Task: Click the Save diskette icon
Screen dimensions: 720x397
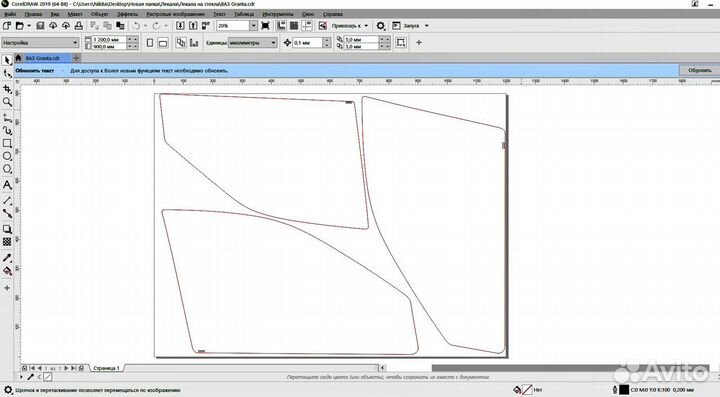Action: [40, 26]
